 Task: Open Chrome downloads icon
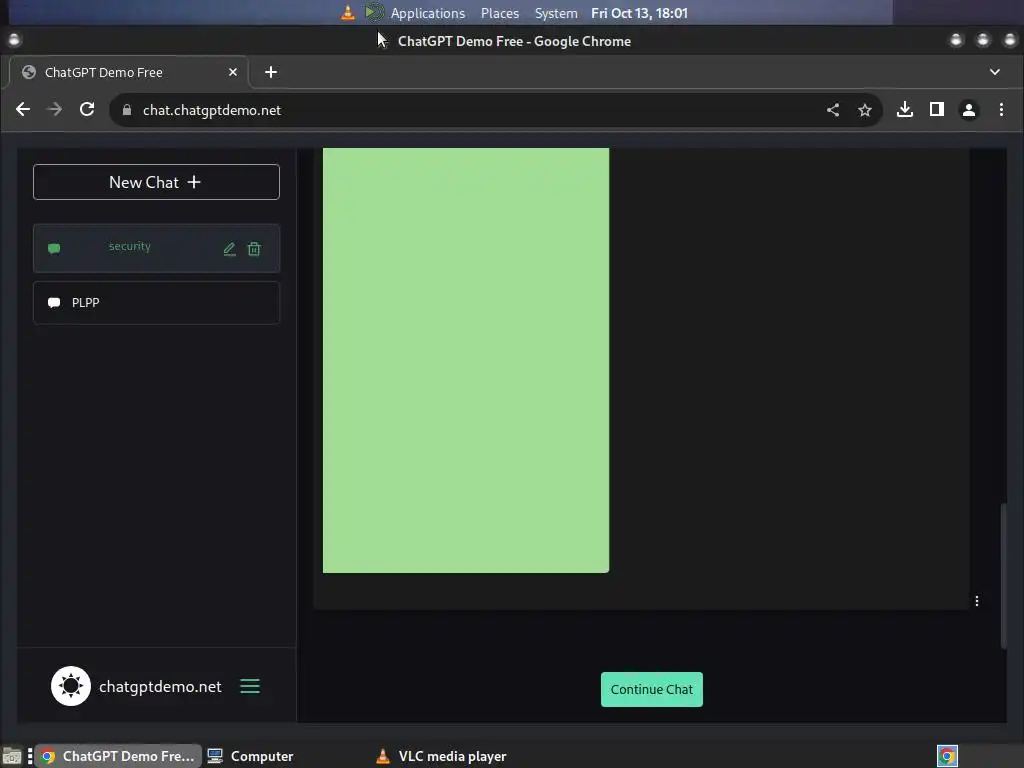tap(904, 110)
